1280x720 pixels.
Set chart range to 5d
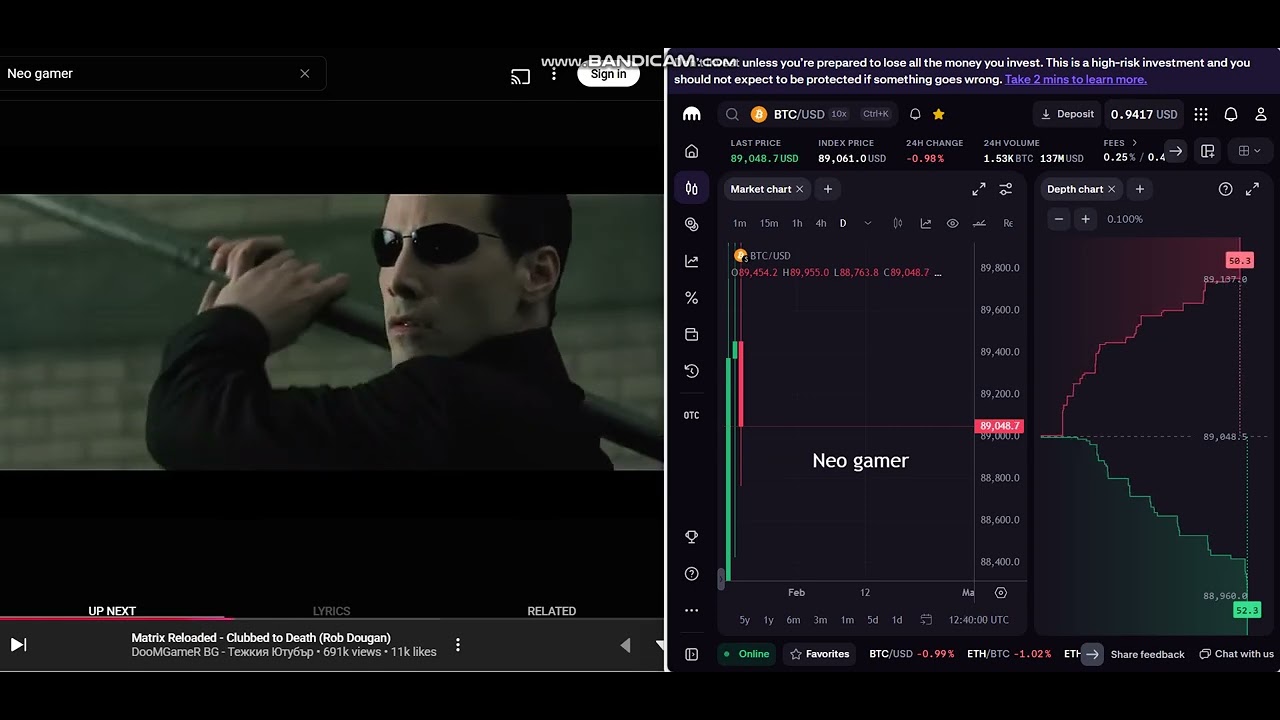click(872, 620)
